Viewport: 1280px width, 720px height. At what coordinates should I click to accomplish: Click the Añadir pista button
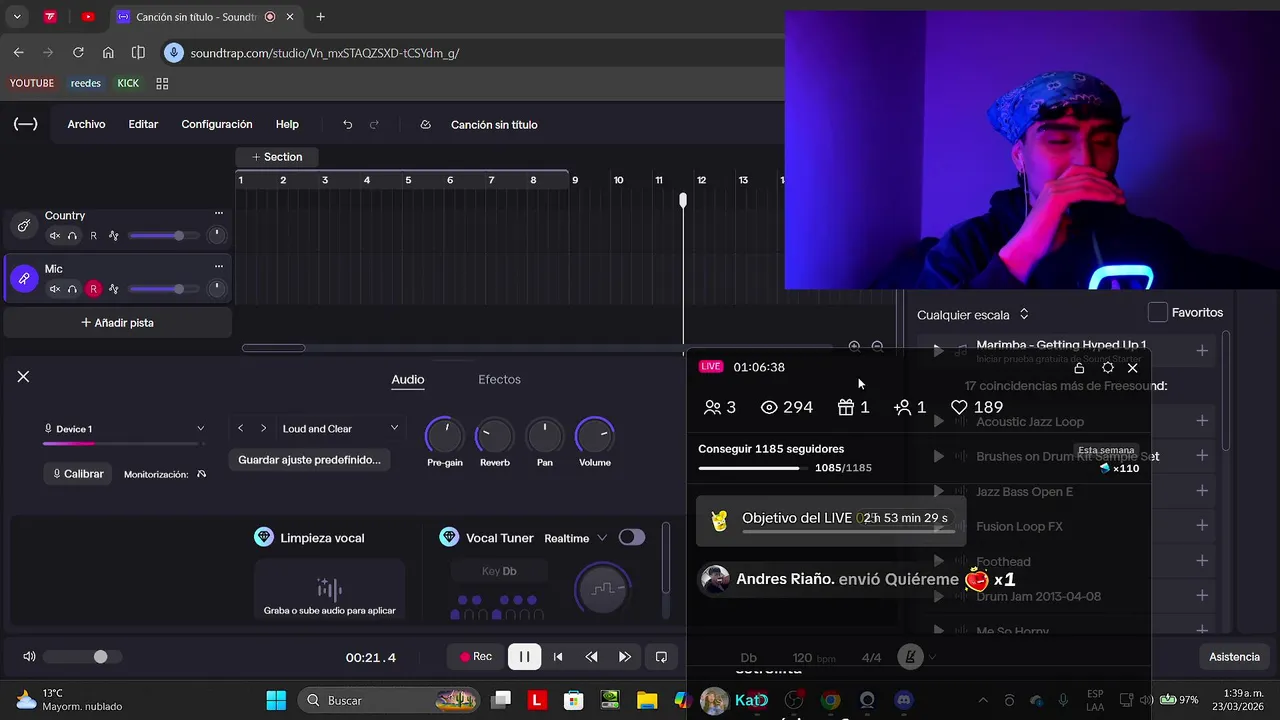pyautogui.click(x=118, y=323)
